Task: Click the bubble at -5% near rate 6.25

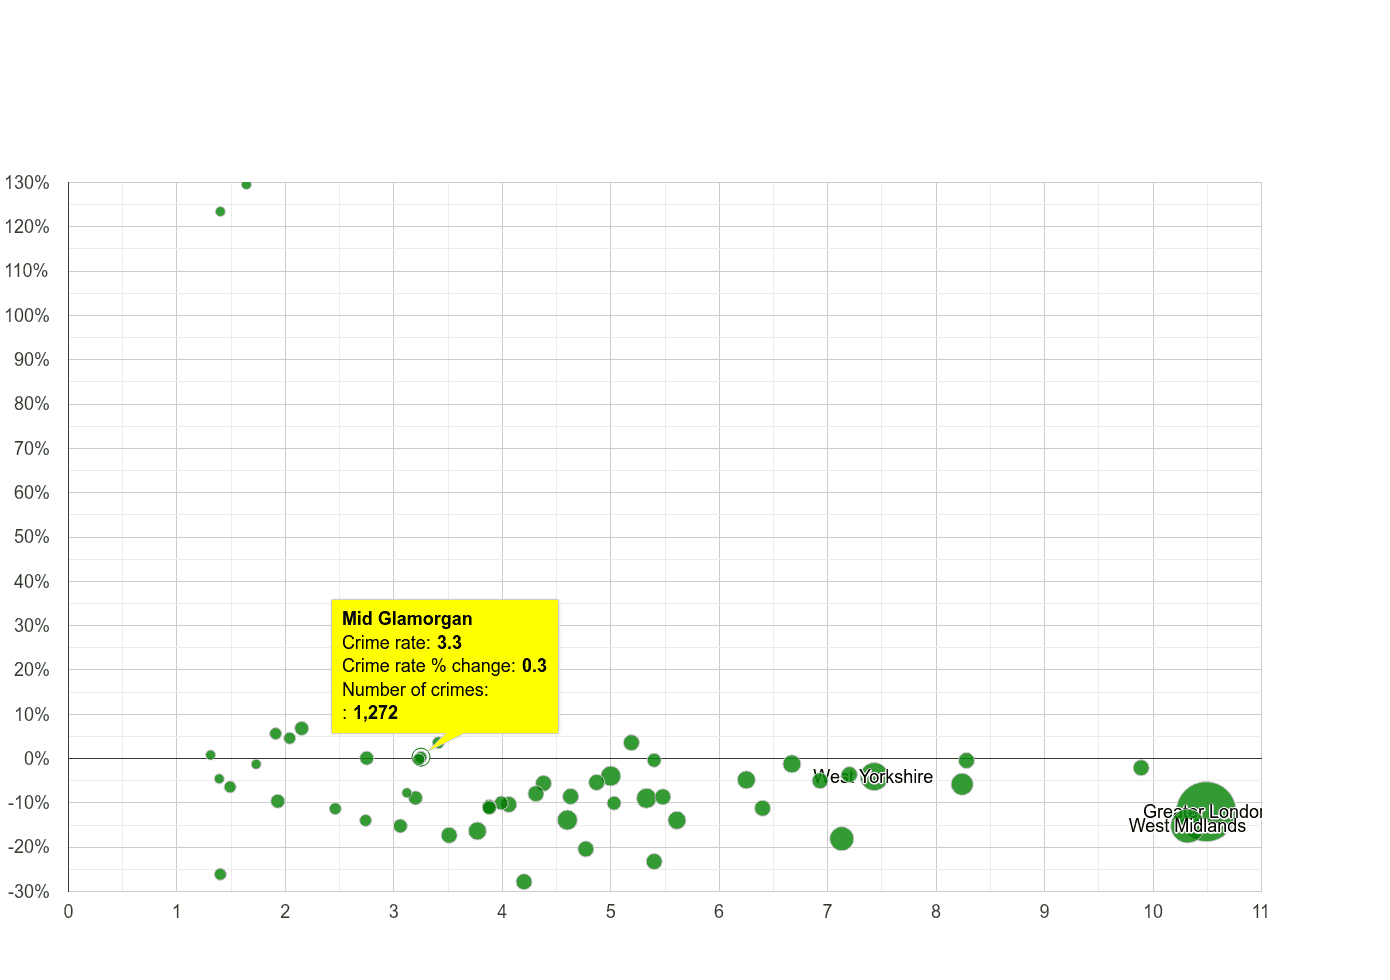Action: point(746,780)
